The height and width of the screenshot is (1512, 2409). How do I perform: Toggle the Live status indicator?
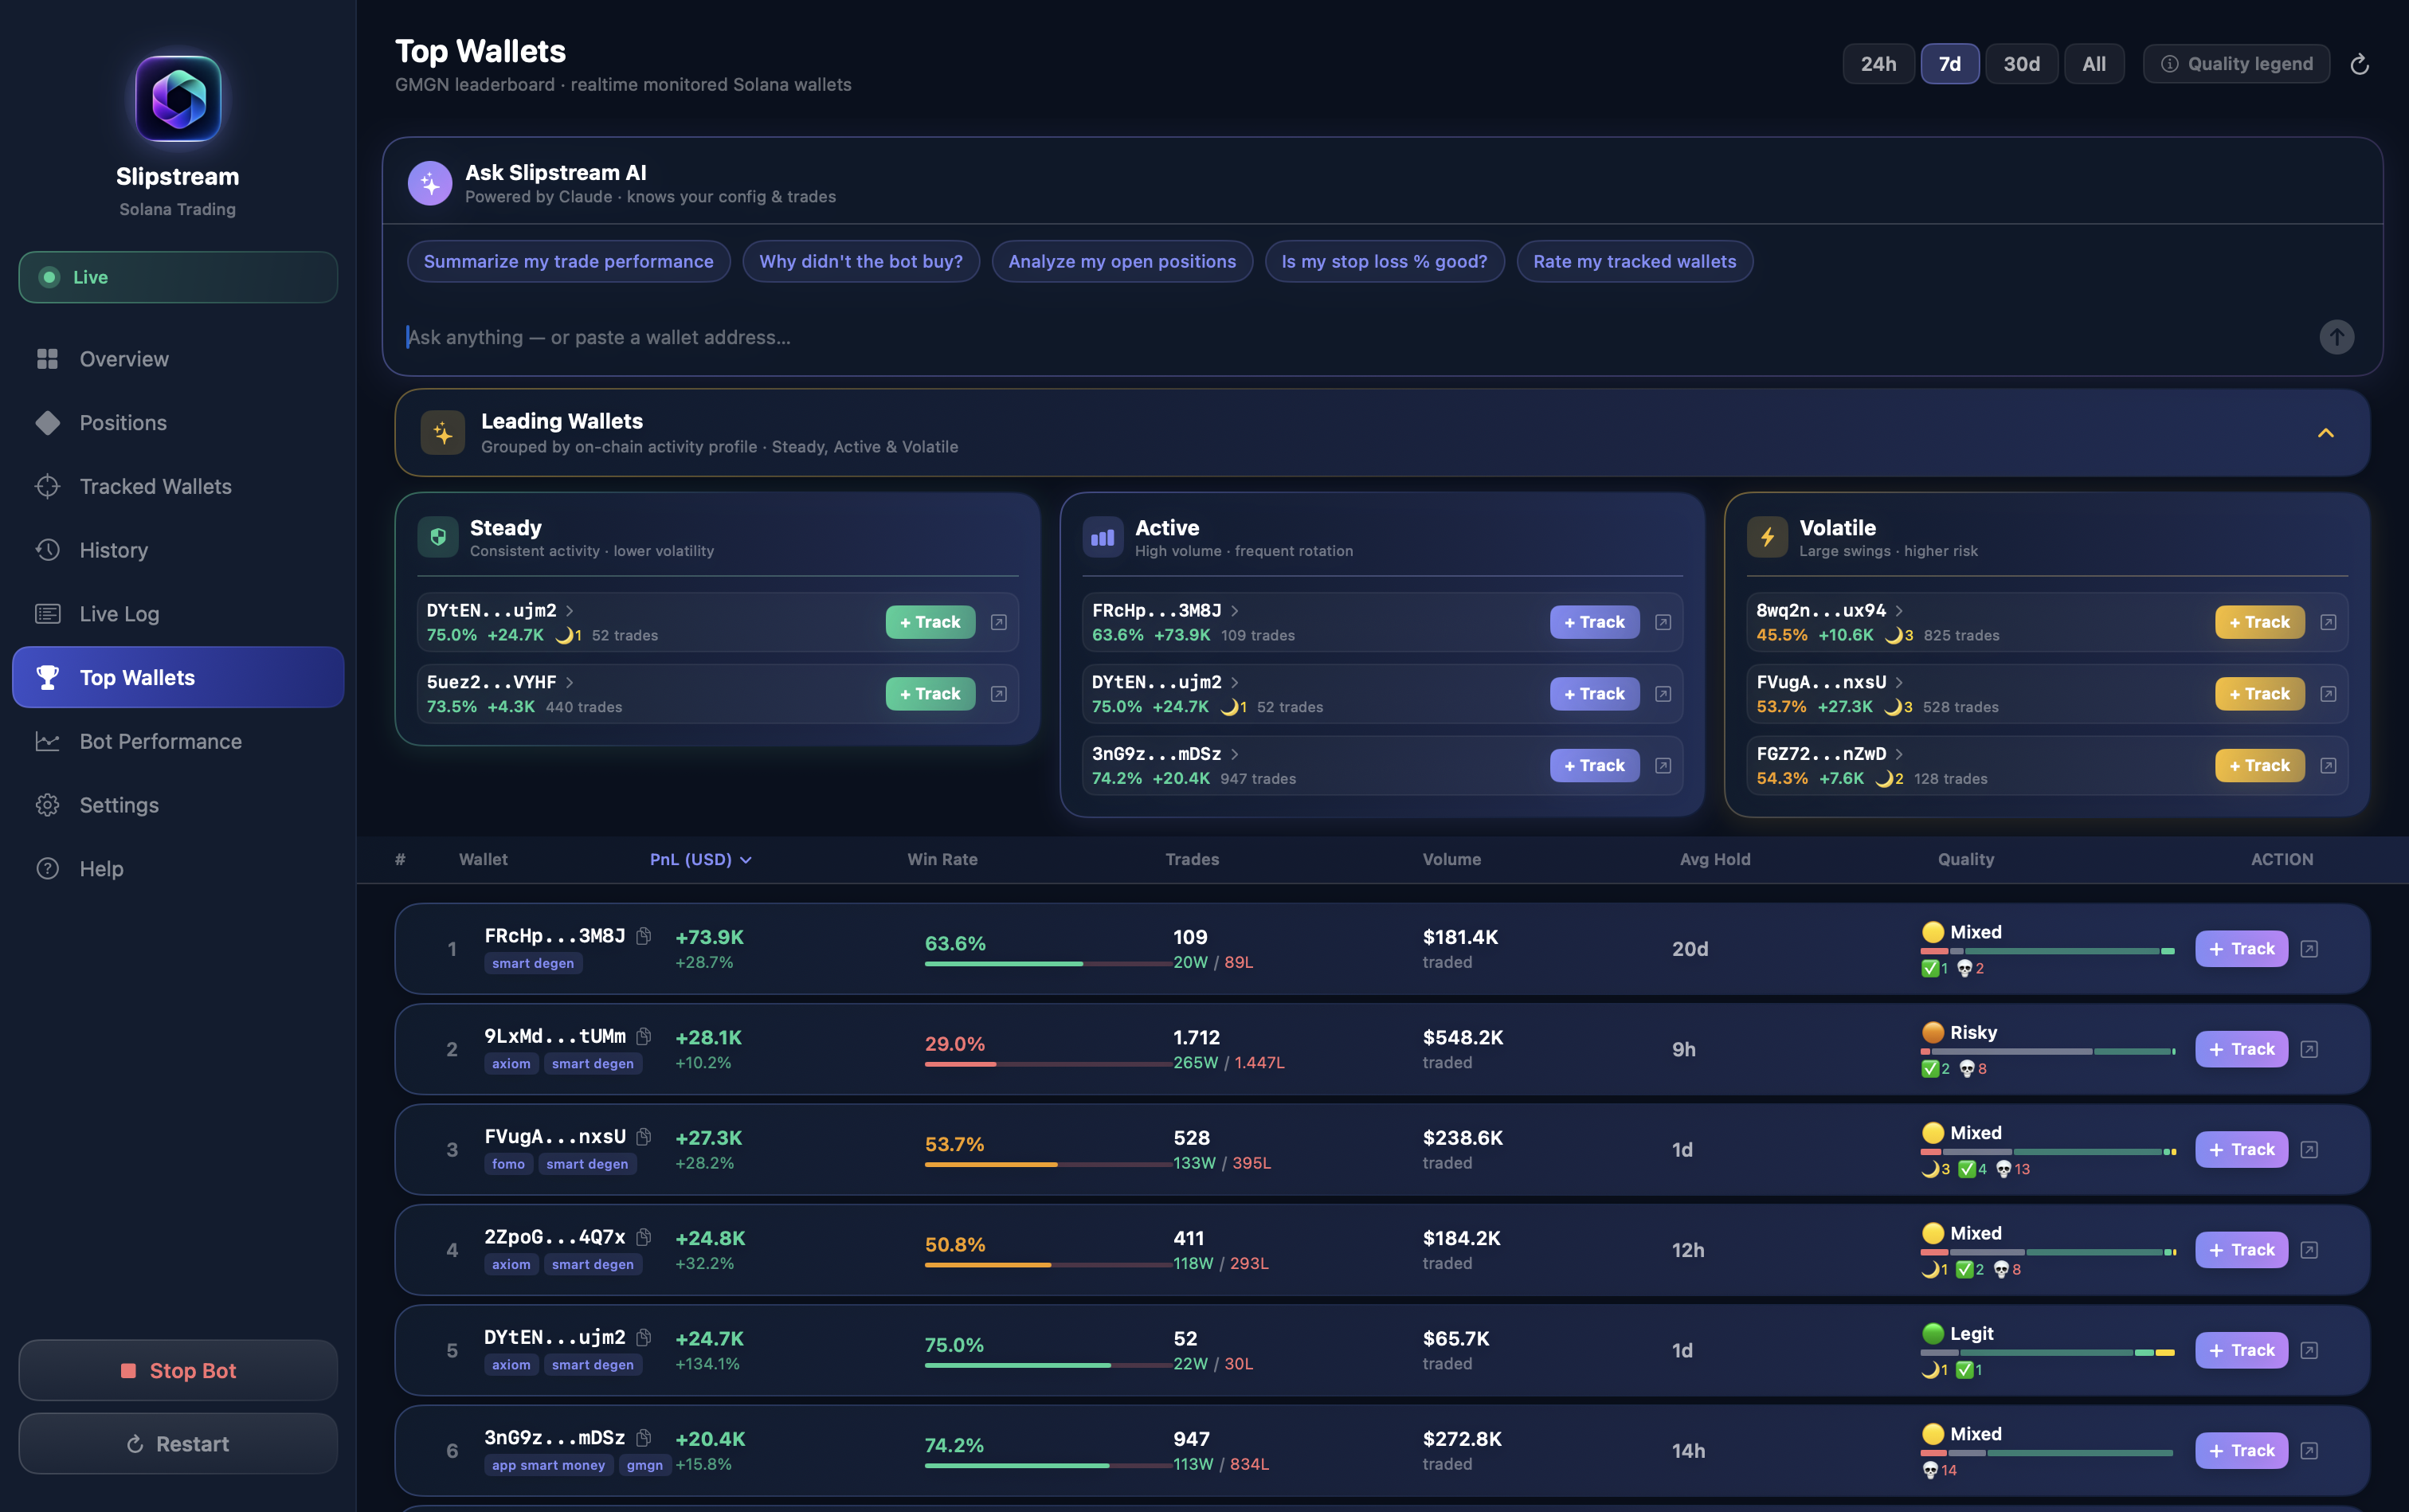[x=178, y=277]
